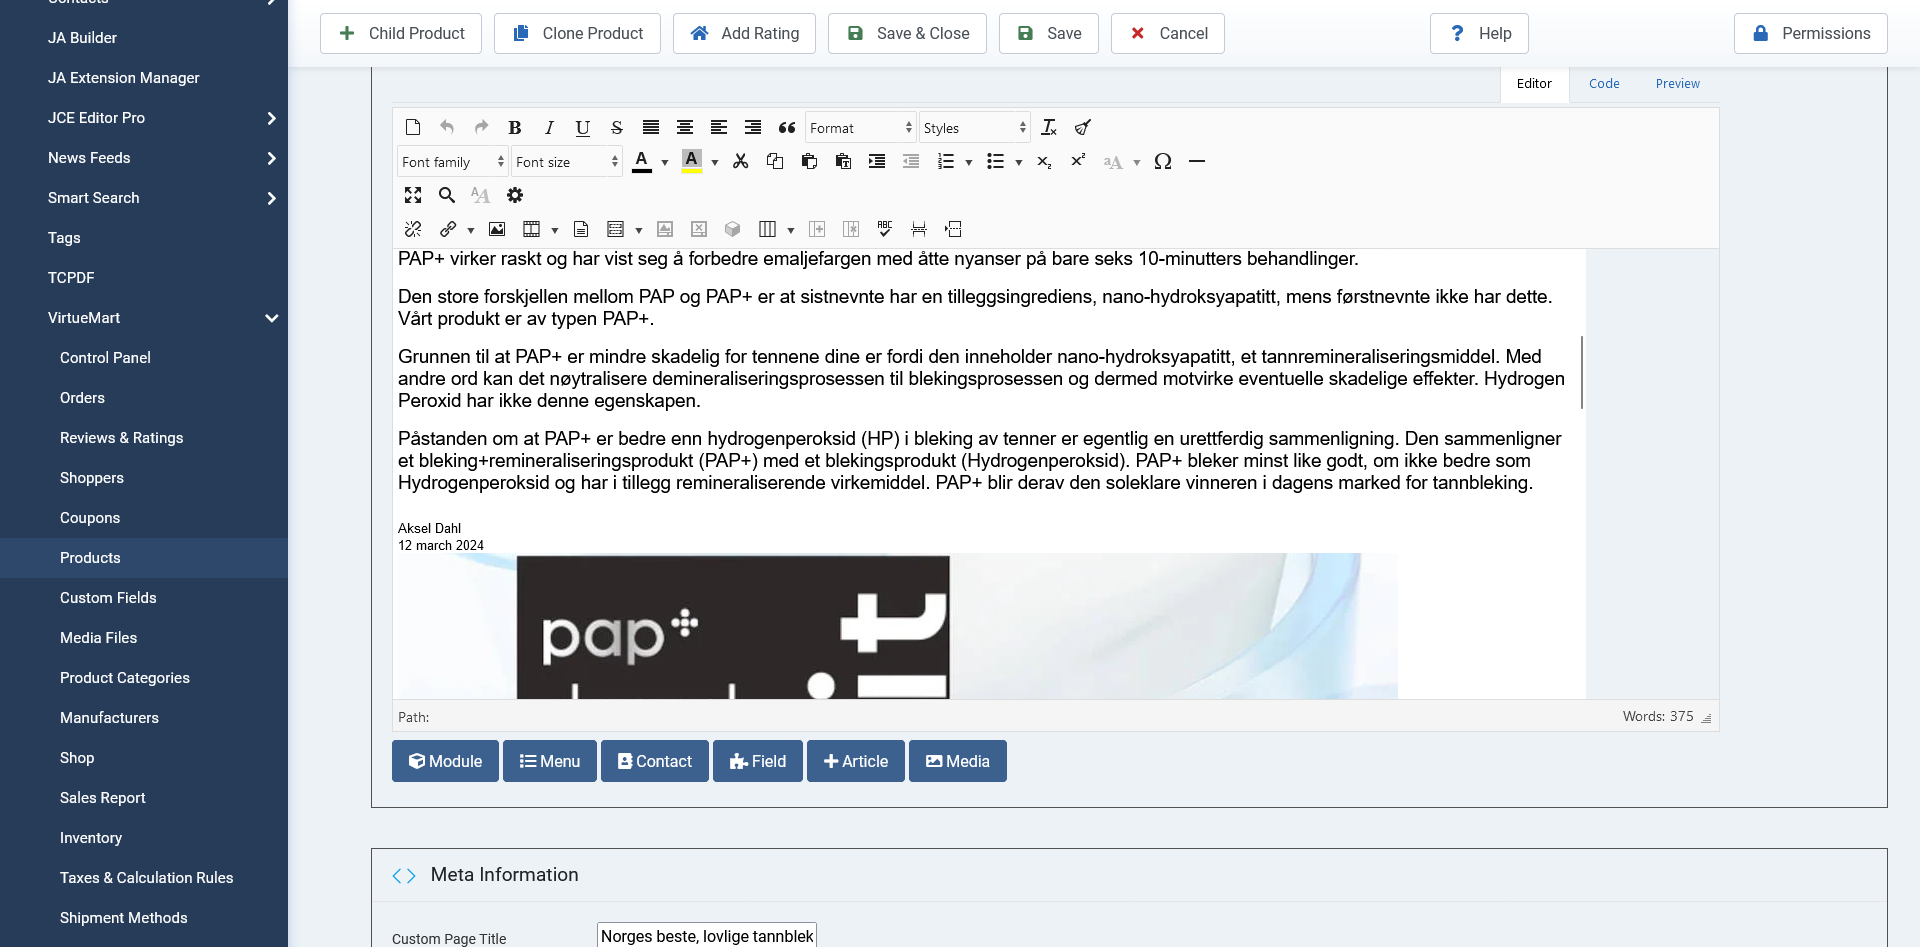Insert an image using the picture icon
Viewport: 1920px width, 947px height.
497,230
